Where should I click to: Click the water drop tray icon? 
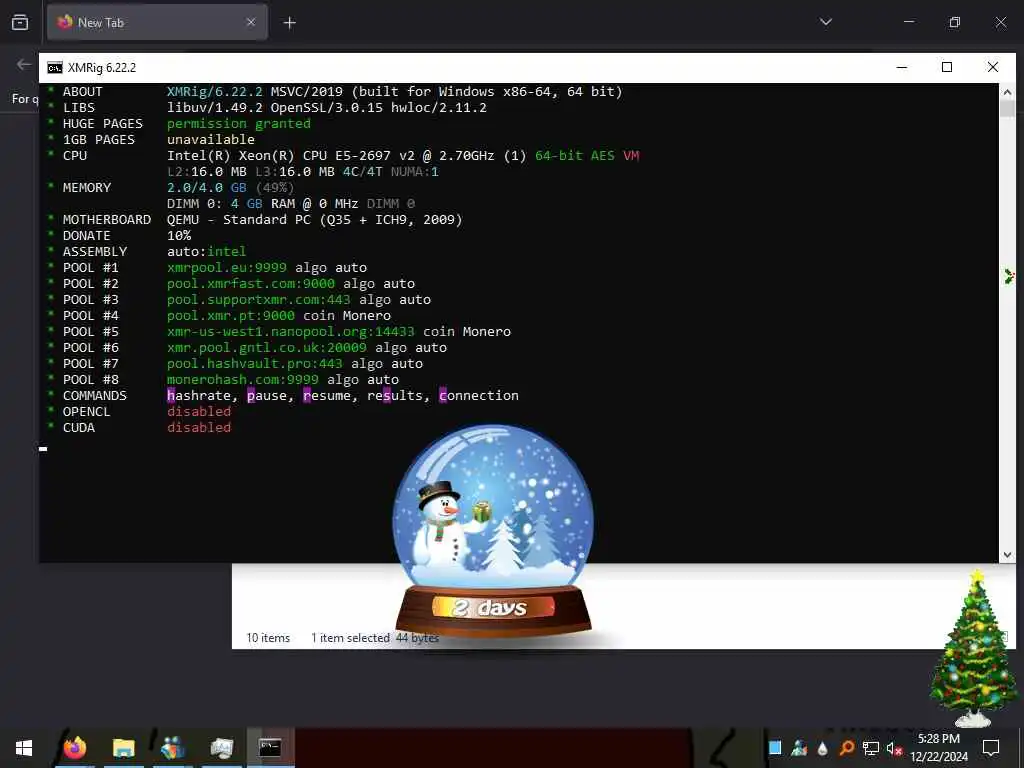823,748
